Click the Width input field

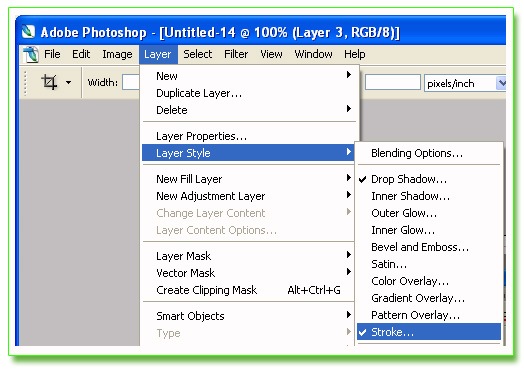(131, 82)
